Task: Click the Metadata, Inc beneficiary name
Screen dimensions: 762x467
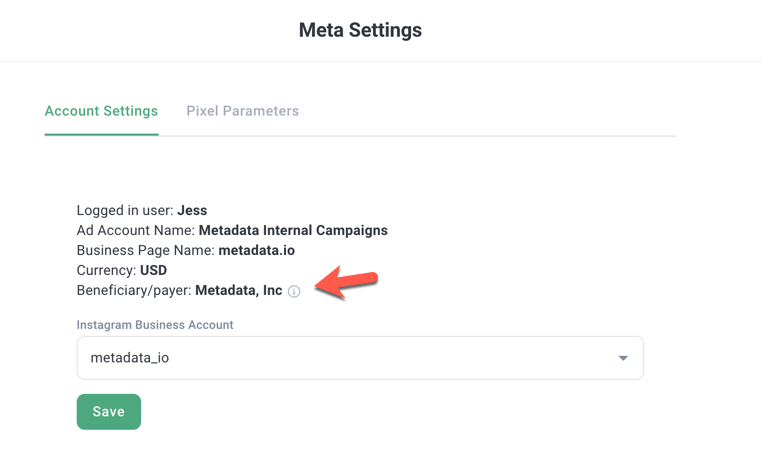Action: [x=238, y=291]
